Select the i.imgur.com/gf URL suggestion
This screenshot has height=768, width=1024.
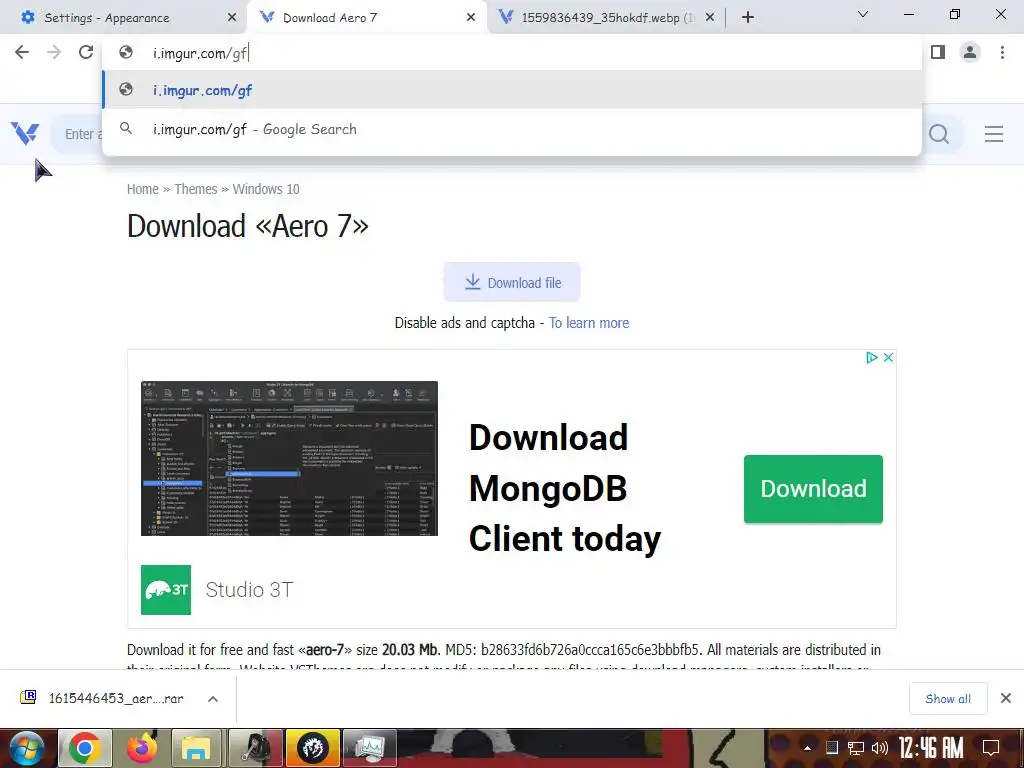coord(512,90)
